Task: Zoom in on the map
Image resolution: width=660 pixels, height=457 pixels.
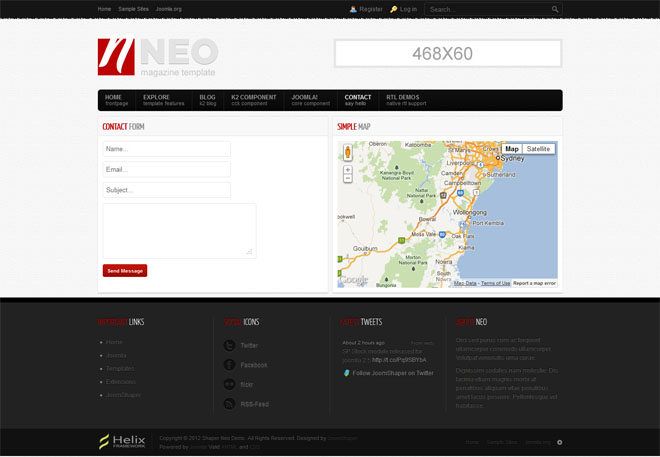Action: [348, 170]
